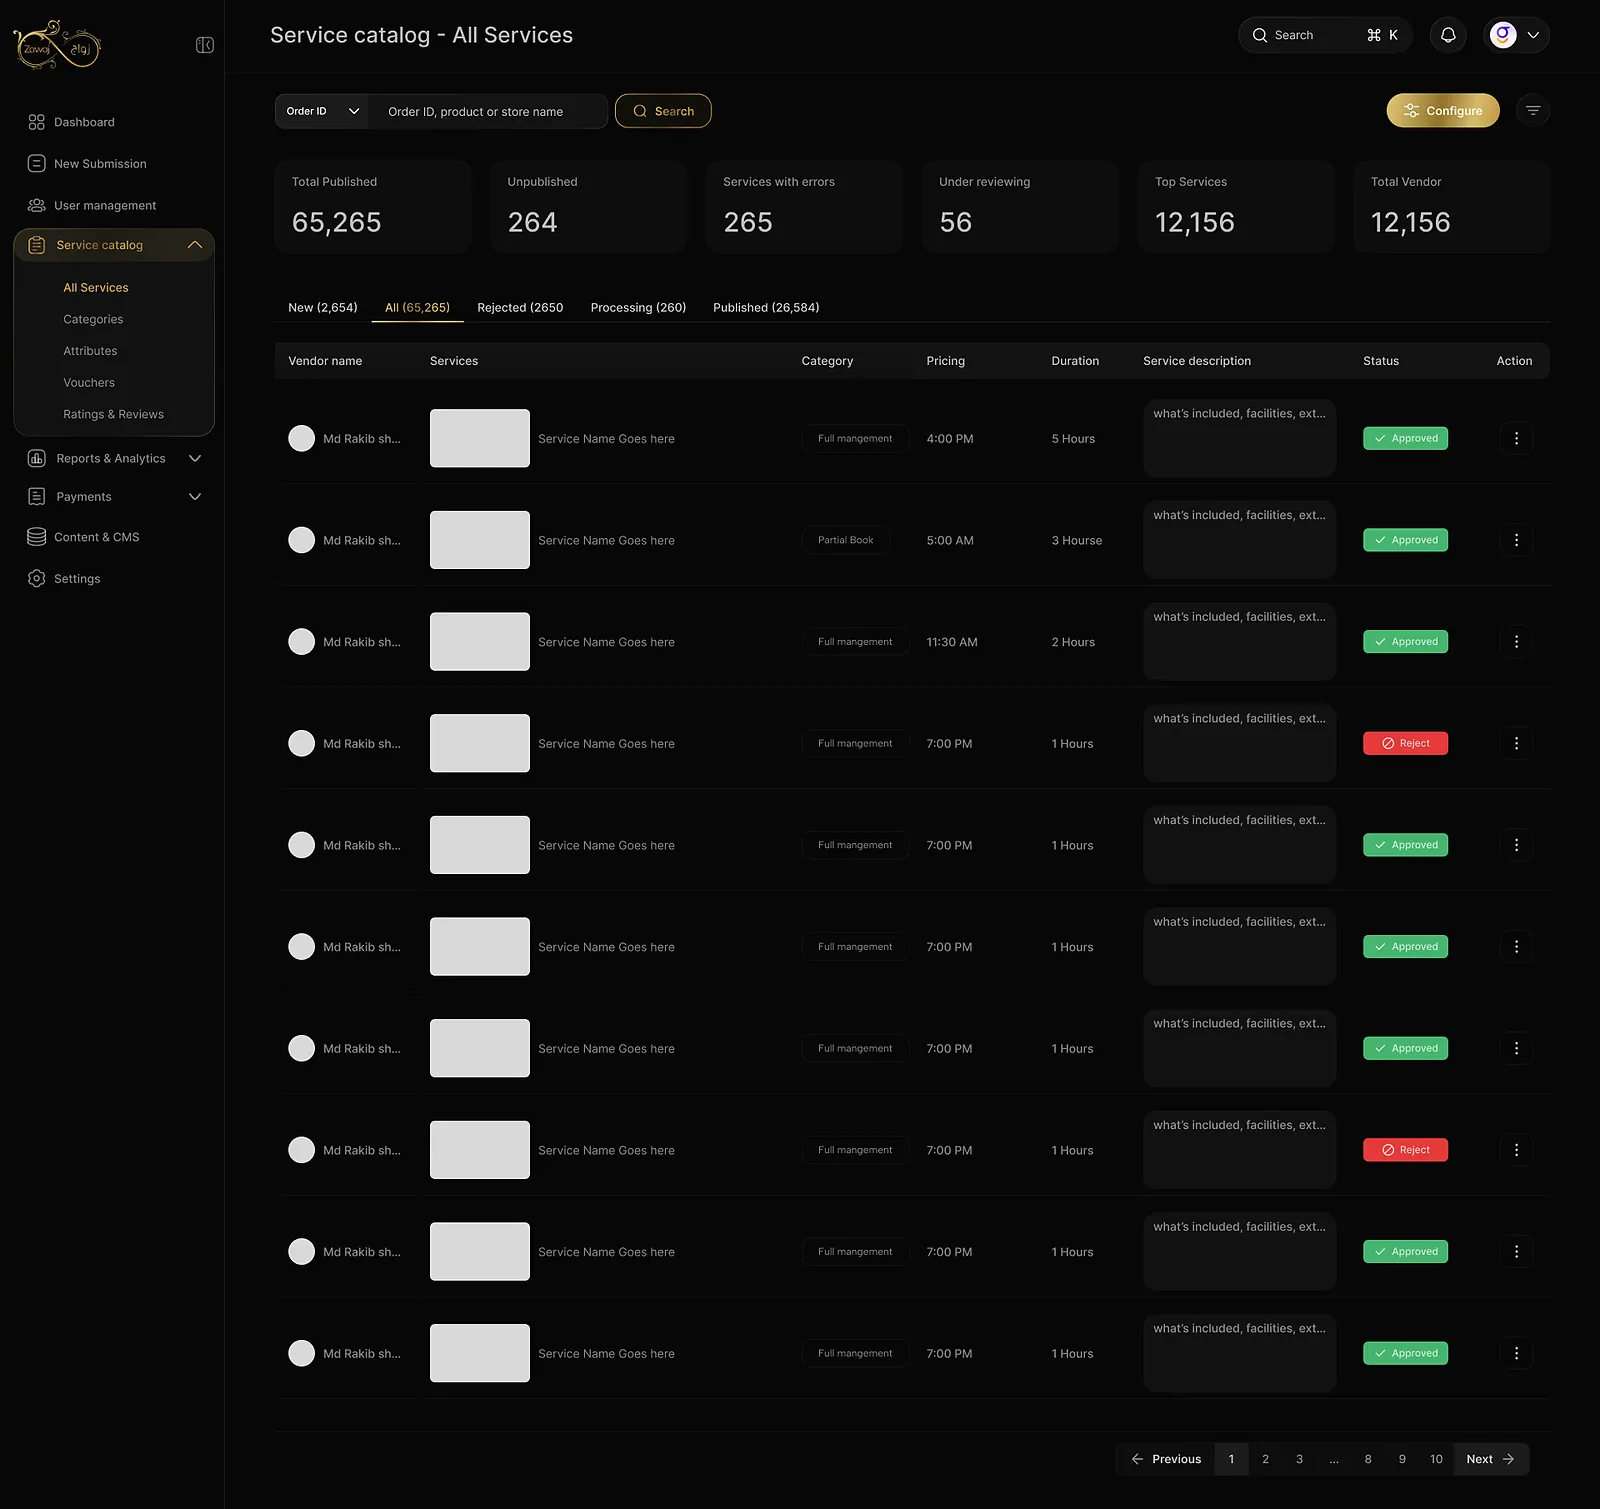Open action menu for the 4:00 PM row
This screenshot has width=1600, height=1509.
[x=1516, y=438]
